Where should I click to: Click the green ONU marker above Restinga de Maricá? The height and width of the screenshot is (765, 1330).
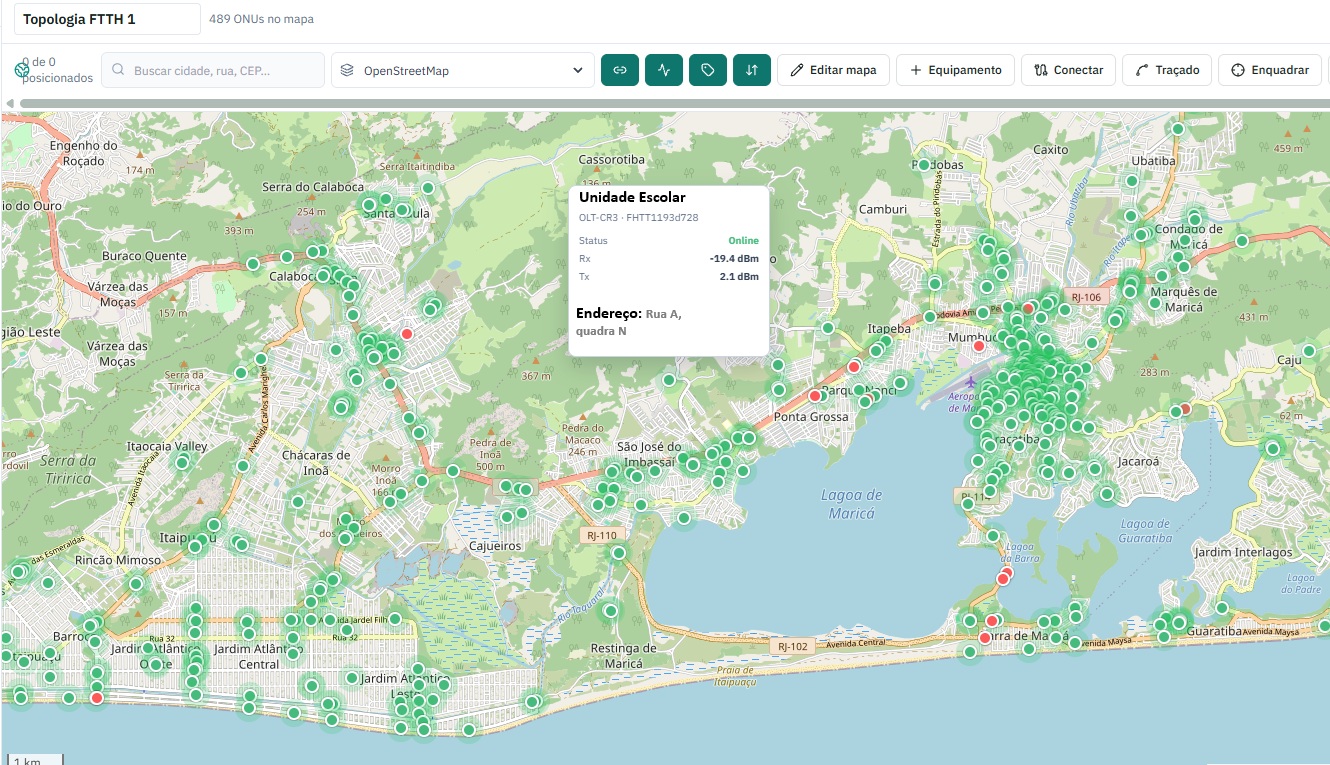click(611, 611)
